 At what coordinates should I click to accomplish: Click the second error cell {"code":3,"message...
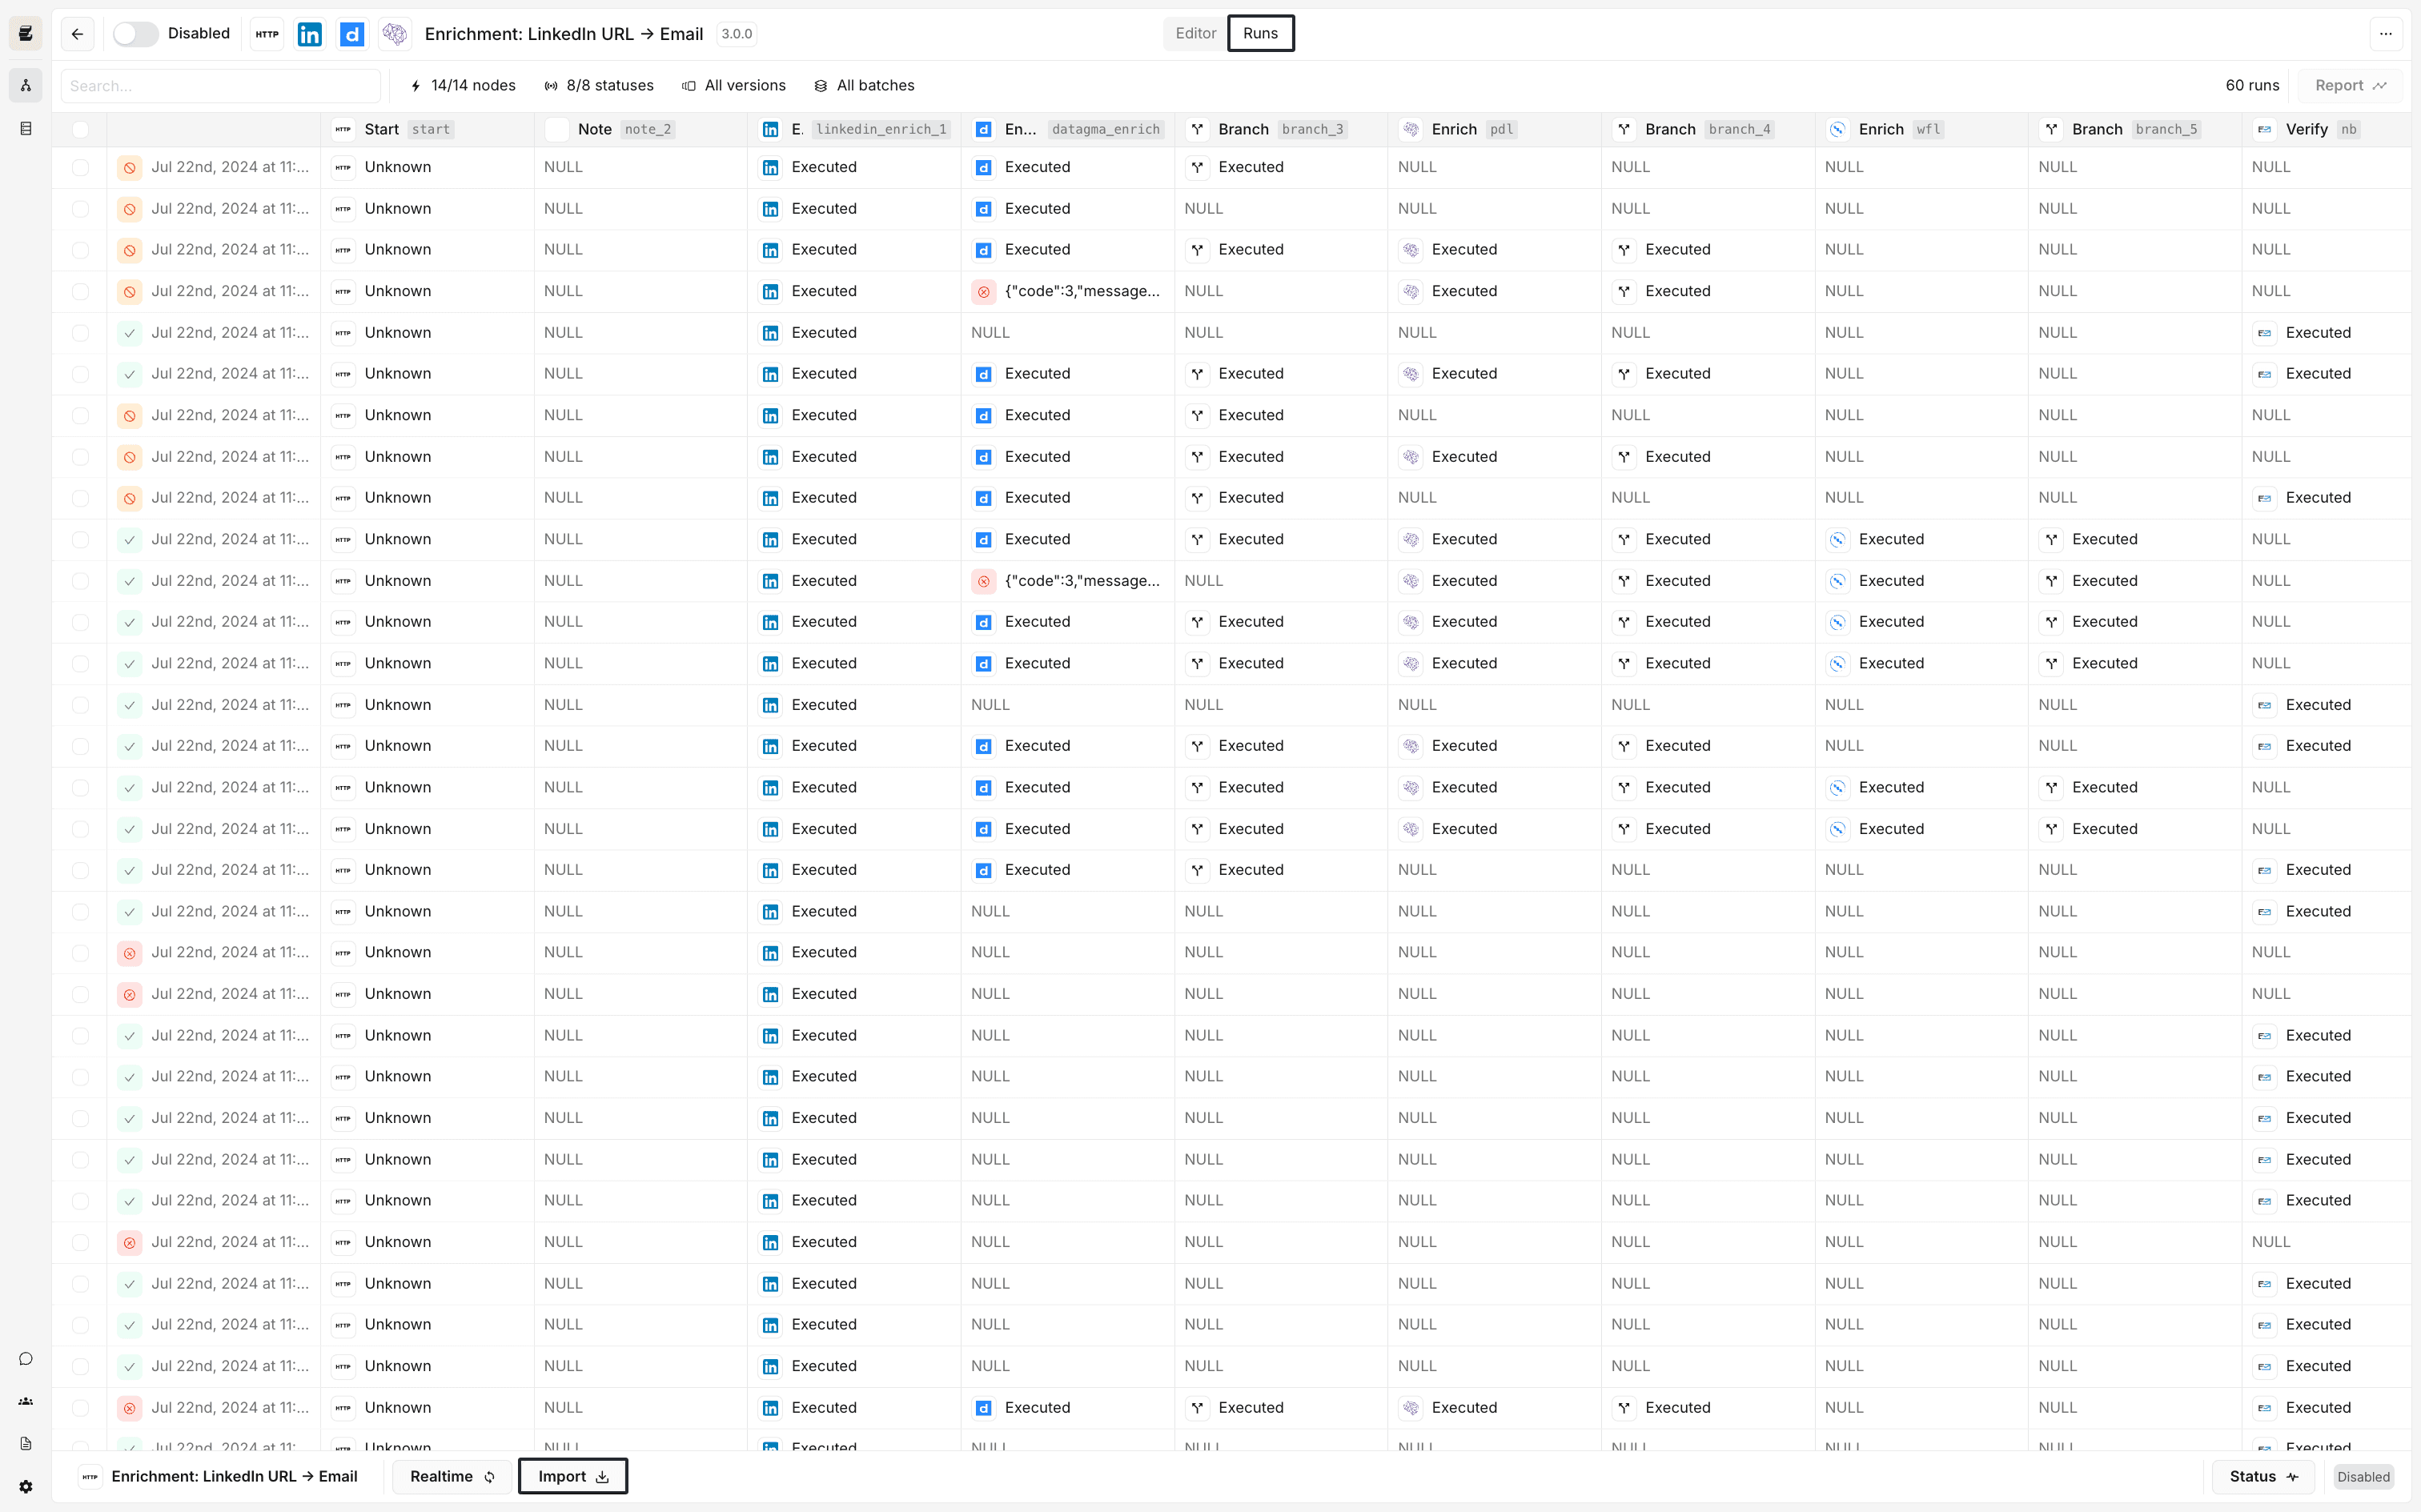[1067, 581]
